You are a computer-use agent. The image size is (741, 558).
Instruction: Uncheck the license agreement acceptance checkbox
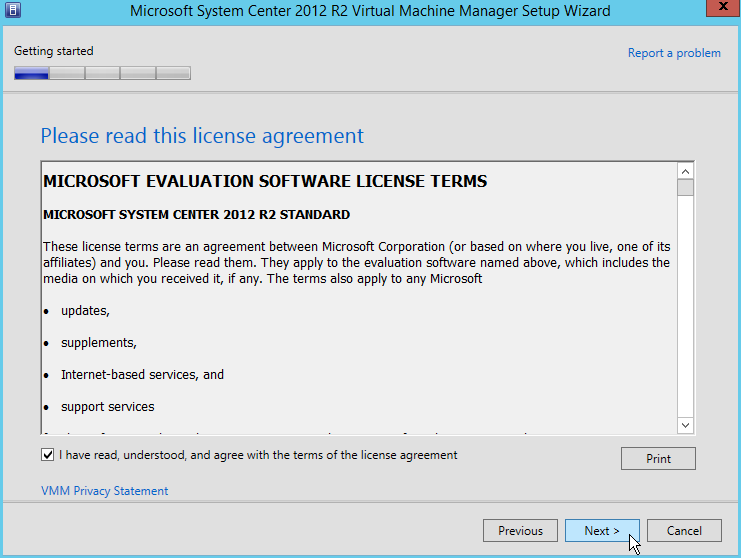point(49,455)
